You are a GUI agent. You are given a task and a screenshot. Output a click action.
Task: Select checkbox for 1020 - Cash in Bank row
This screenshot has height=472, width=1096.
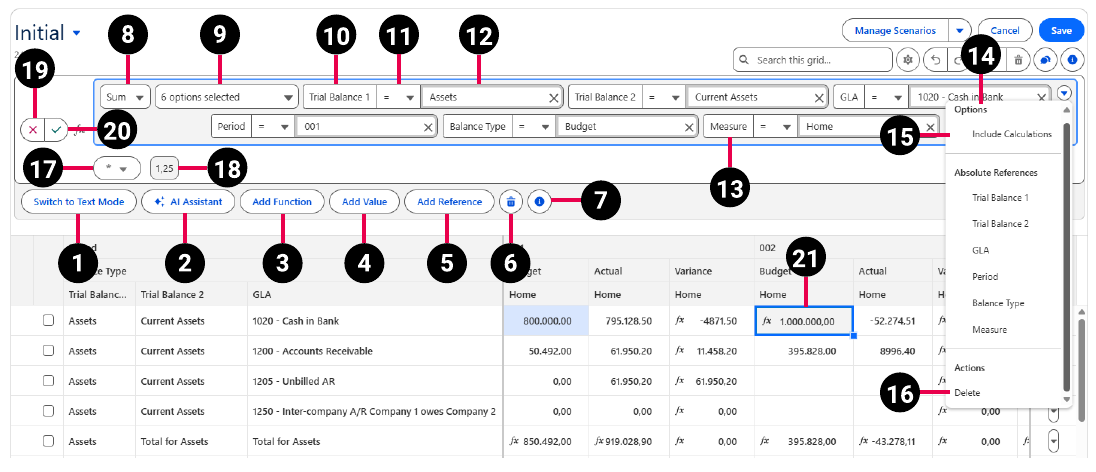[48, 320]
